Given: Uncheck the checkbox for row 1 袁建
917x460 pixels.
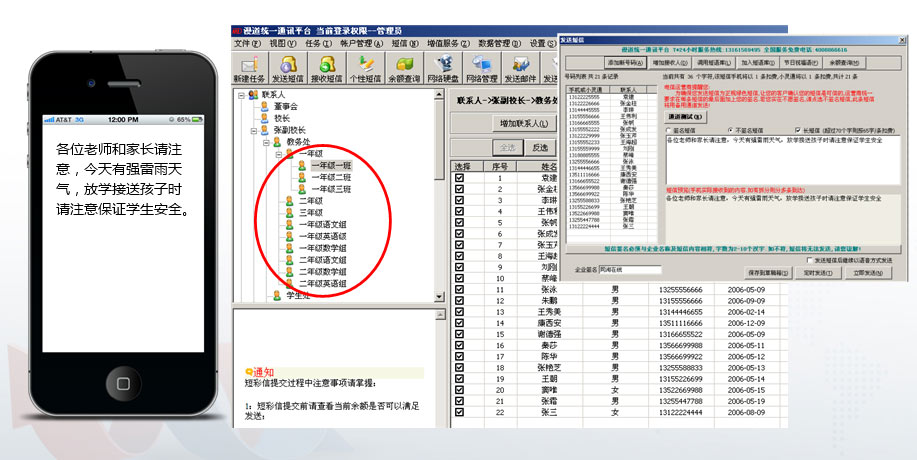Looking at the screenshot, I should coord(460,178).
